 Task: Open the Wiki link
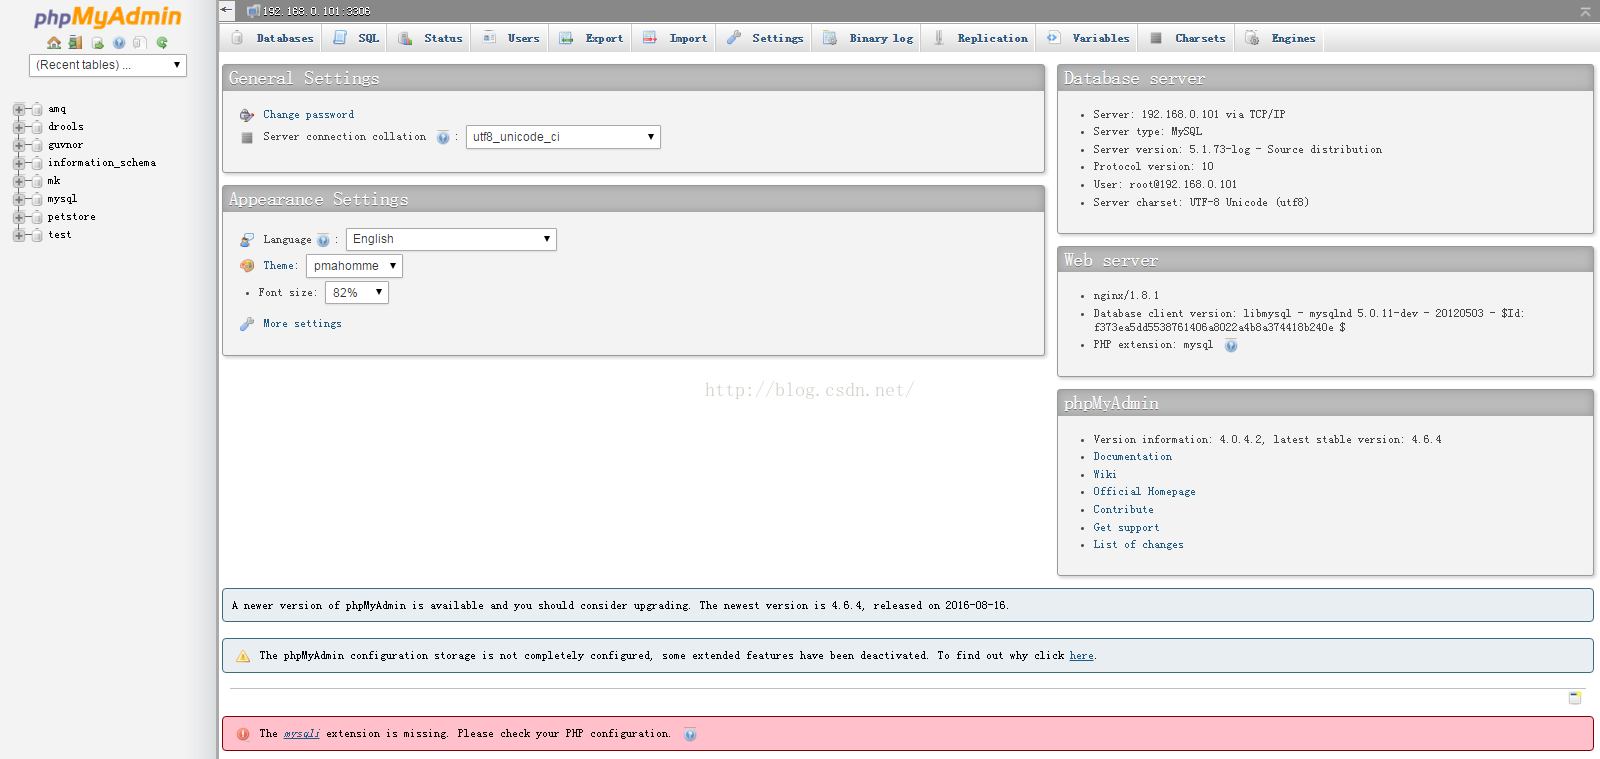(1105, 475)
